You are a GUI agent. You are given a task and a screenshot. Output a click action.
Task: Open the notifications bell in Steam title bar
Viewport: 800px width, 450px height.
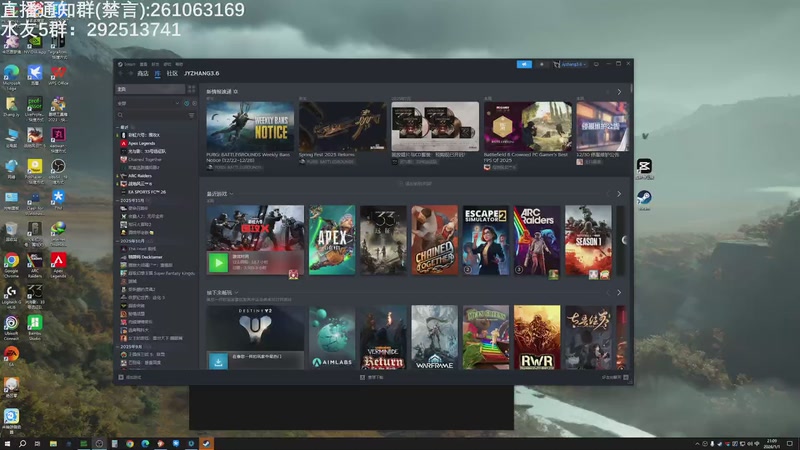tap(541, 64)
